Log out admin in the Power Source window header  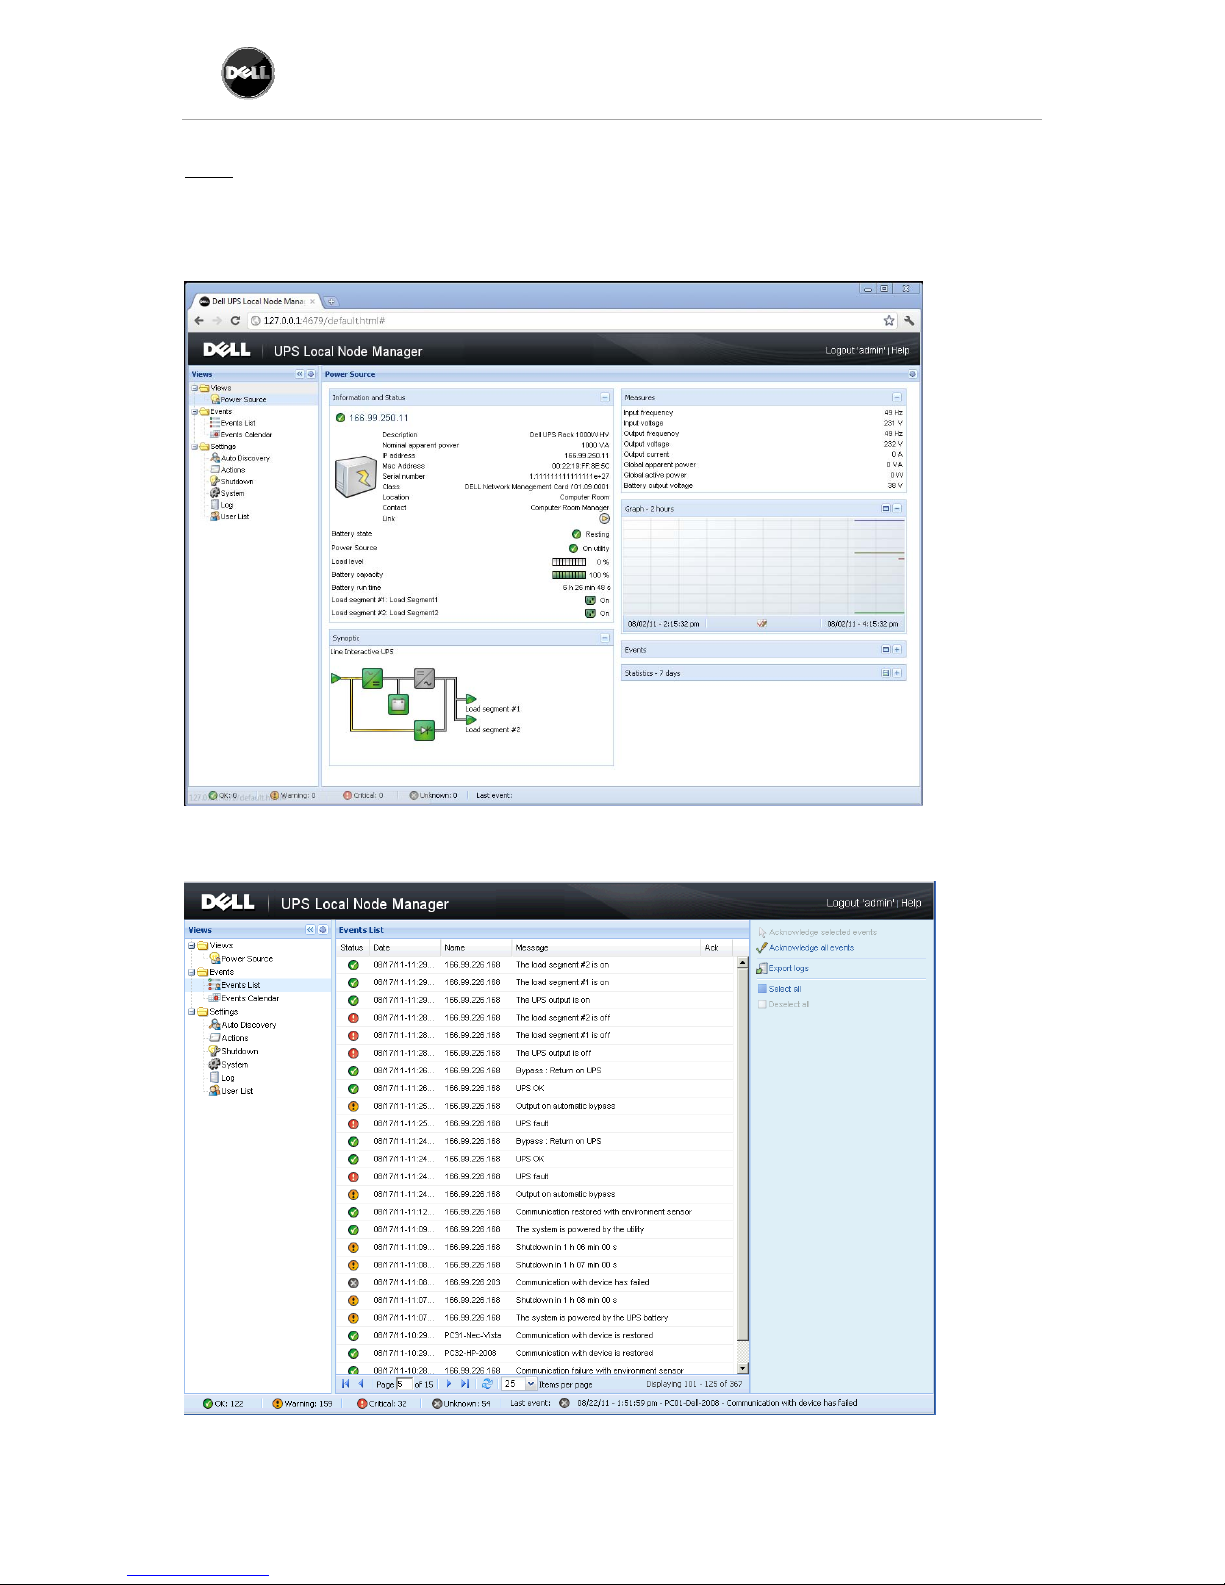(x=857, y=351)
